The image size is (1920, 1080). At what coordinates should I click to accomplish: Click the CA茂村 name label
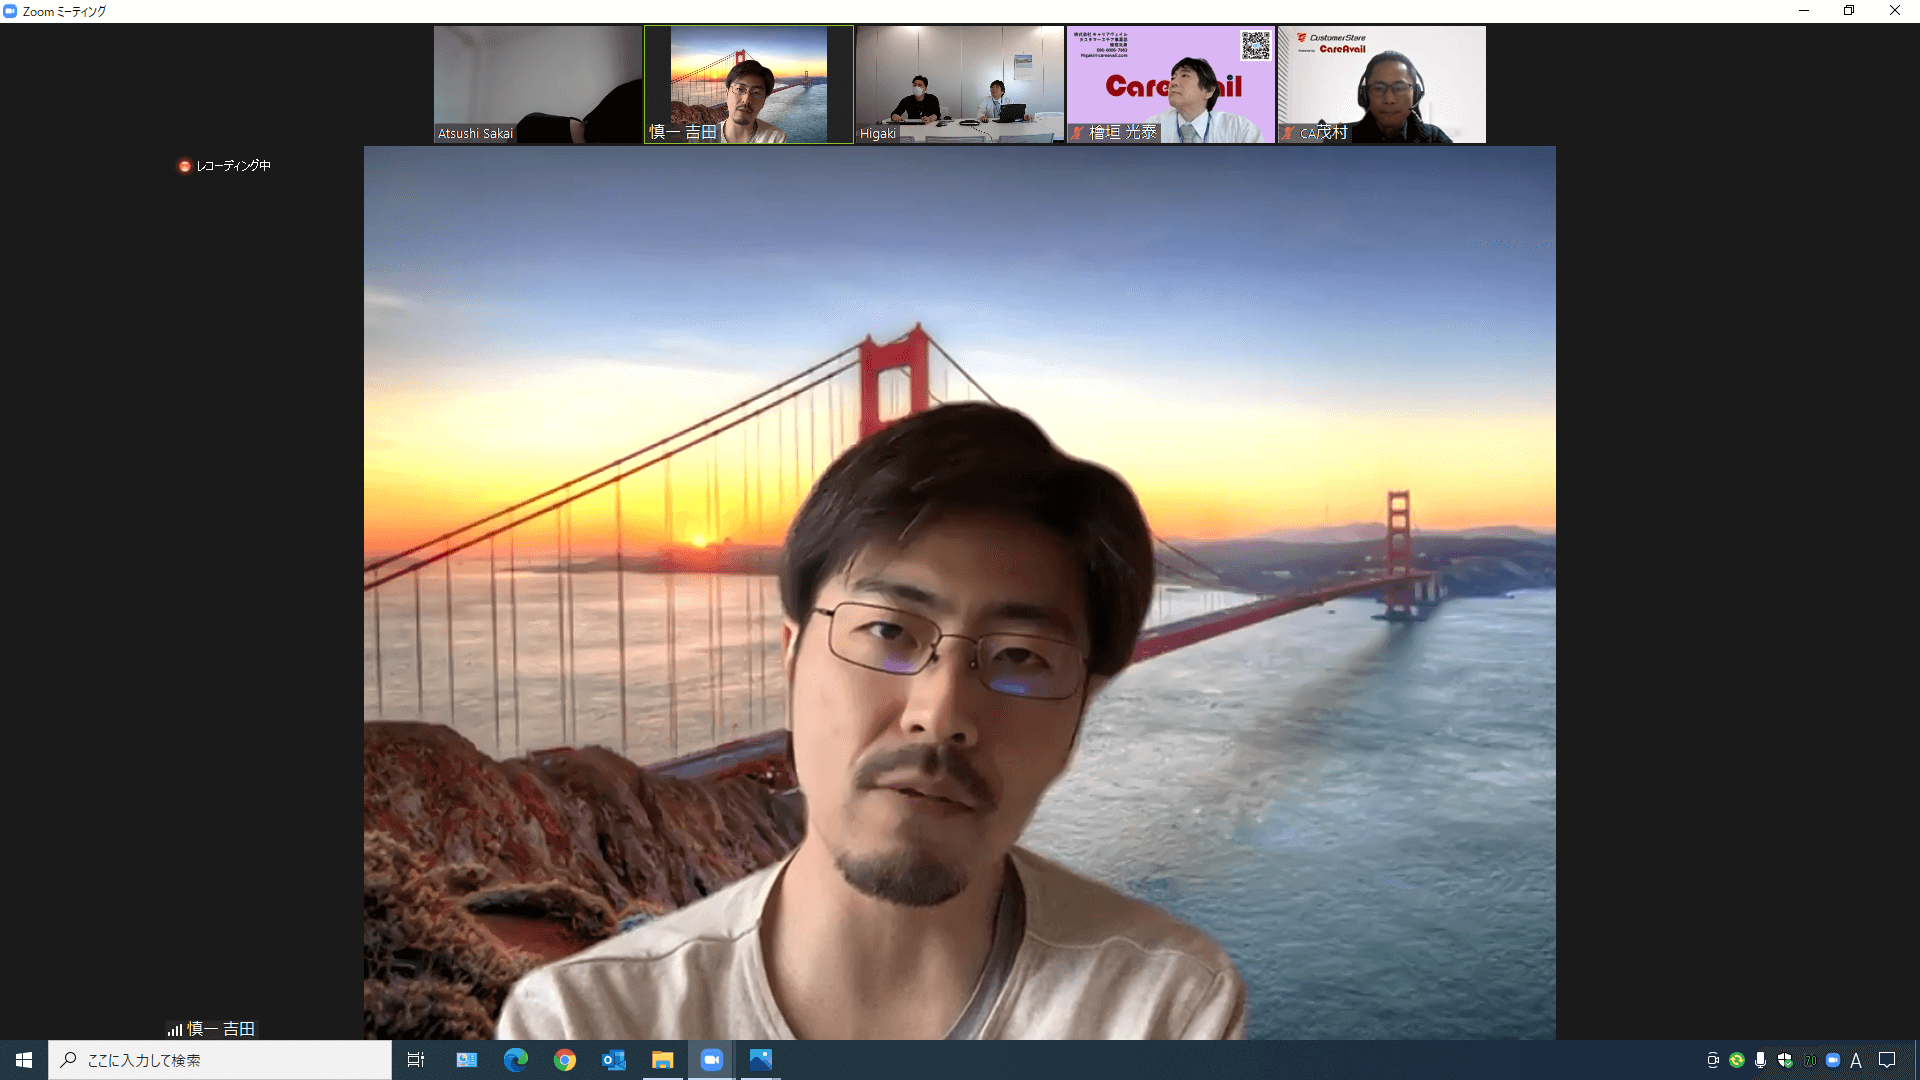click(1324, 133)
